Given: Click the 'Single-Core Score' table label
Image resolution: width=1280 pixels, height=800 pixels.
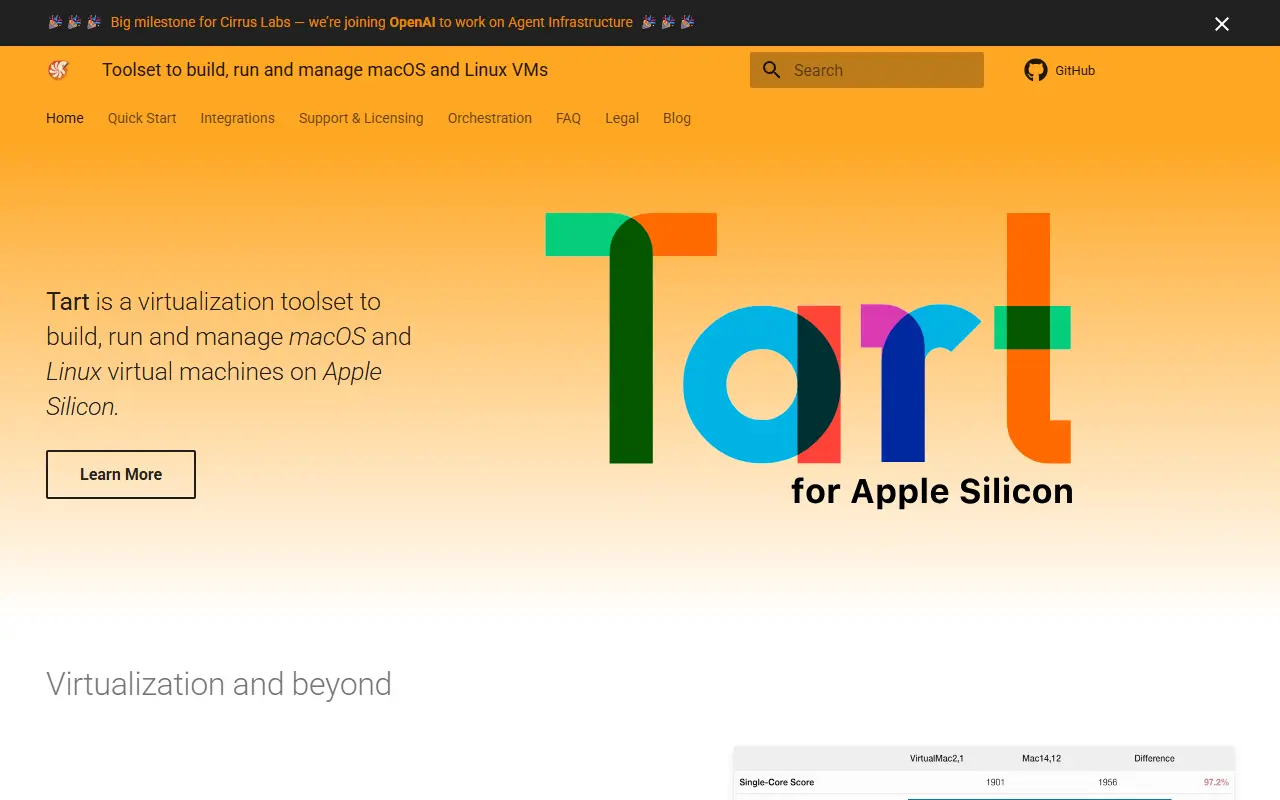Looking at the screenshot, I should (776, 782).
